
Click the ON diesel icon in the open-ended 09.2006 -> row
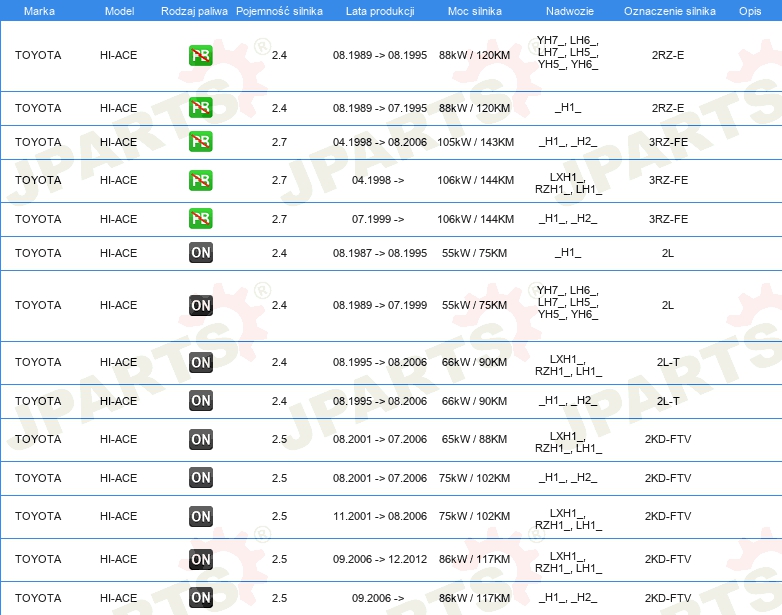[200, 598]
